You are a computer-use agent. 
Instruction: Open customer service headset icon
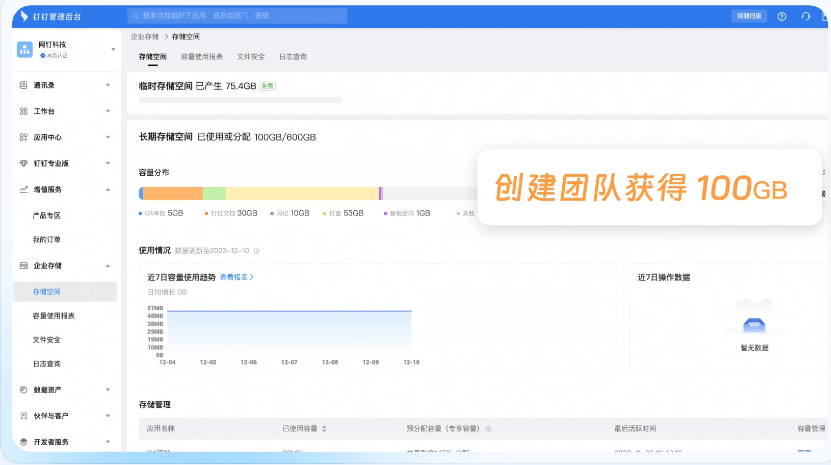(x=806, y=16)
